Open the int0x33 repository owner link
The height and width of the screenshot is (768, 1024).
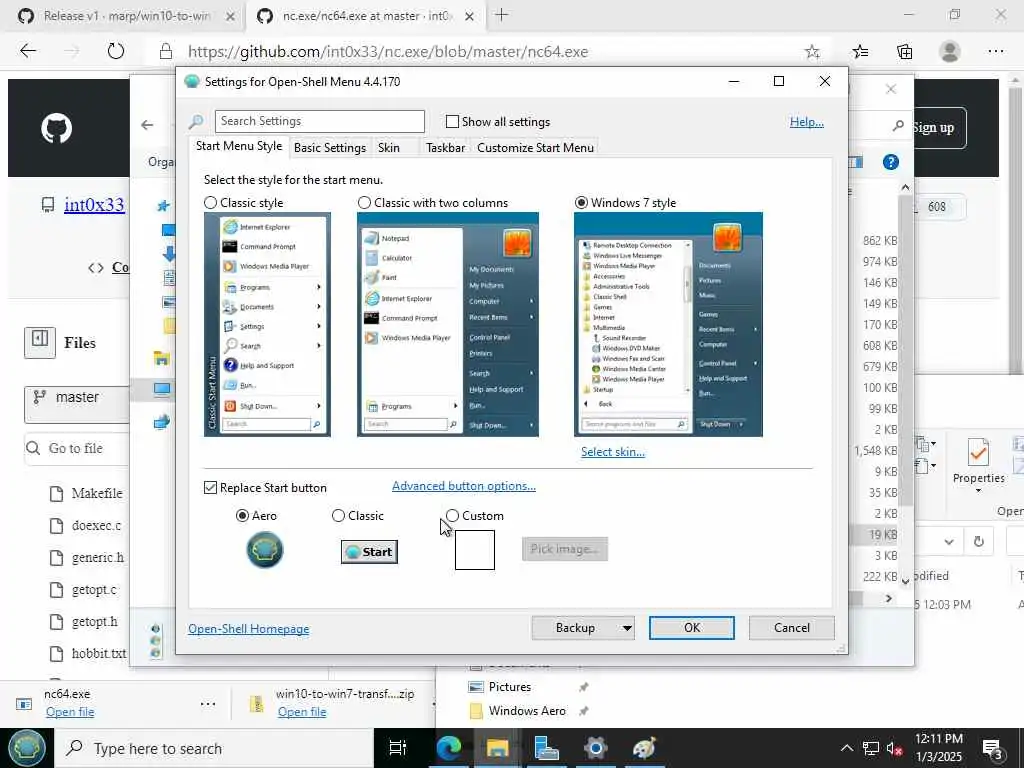[94, 204]
